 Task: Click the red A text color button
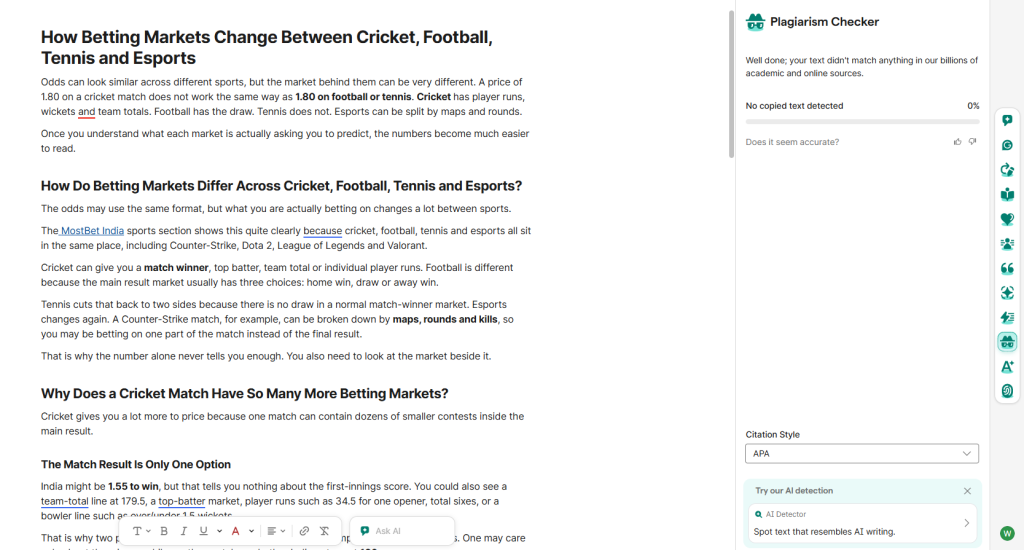point(236,531)
